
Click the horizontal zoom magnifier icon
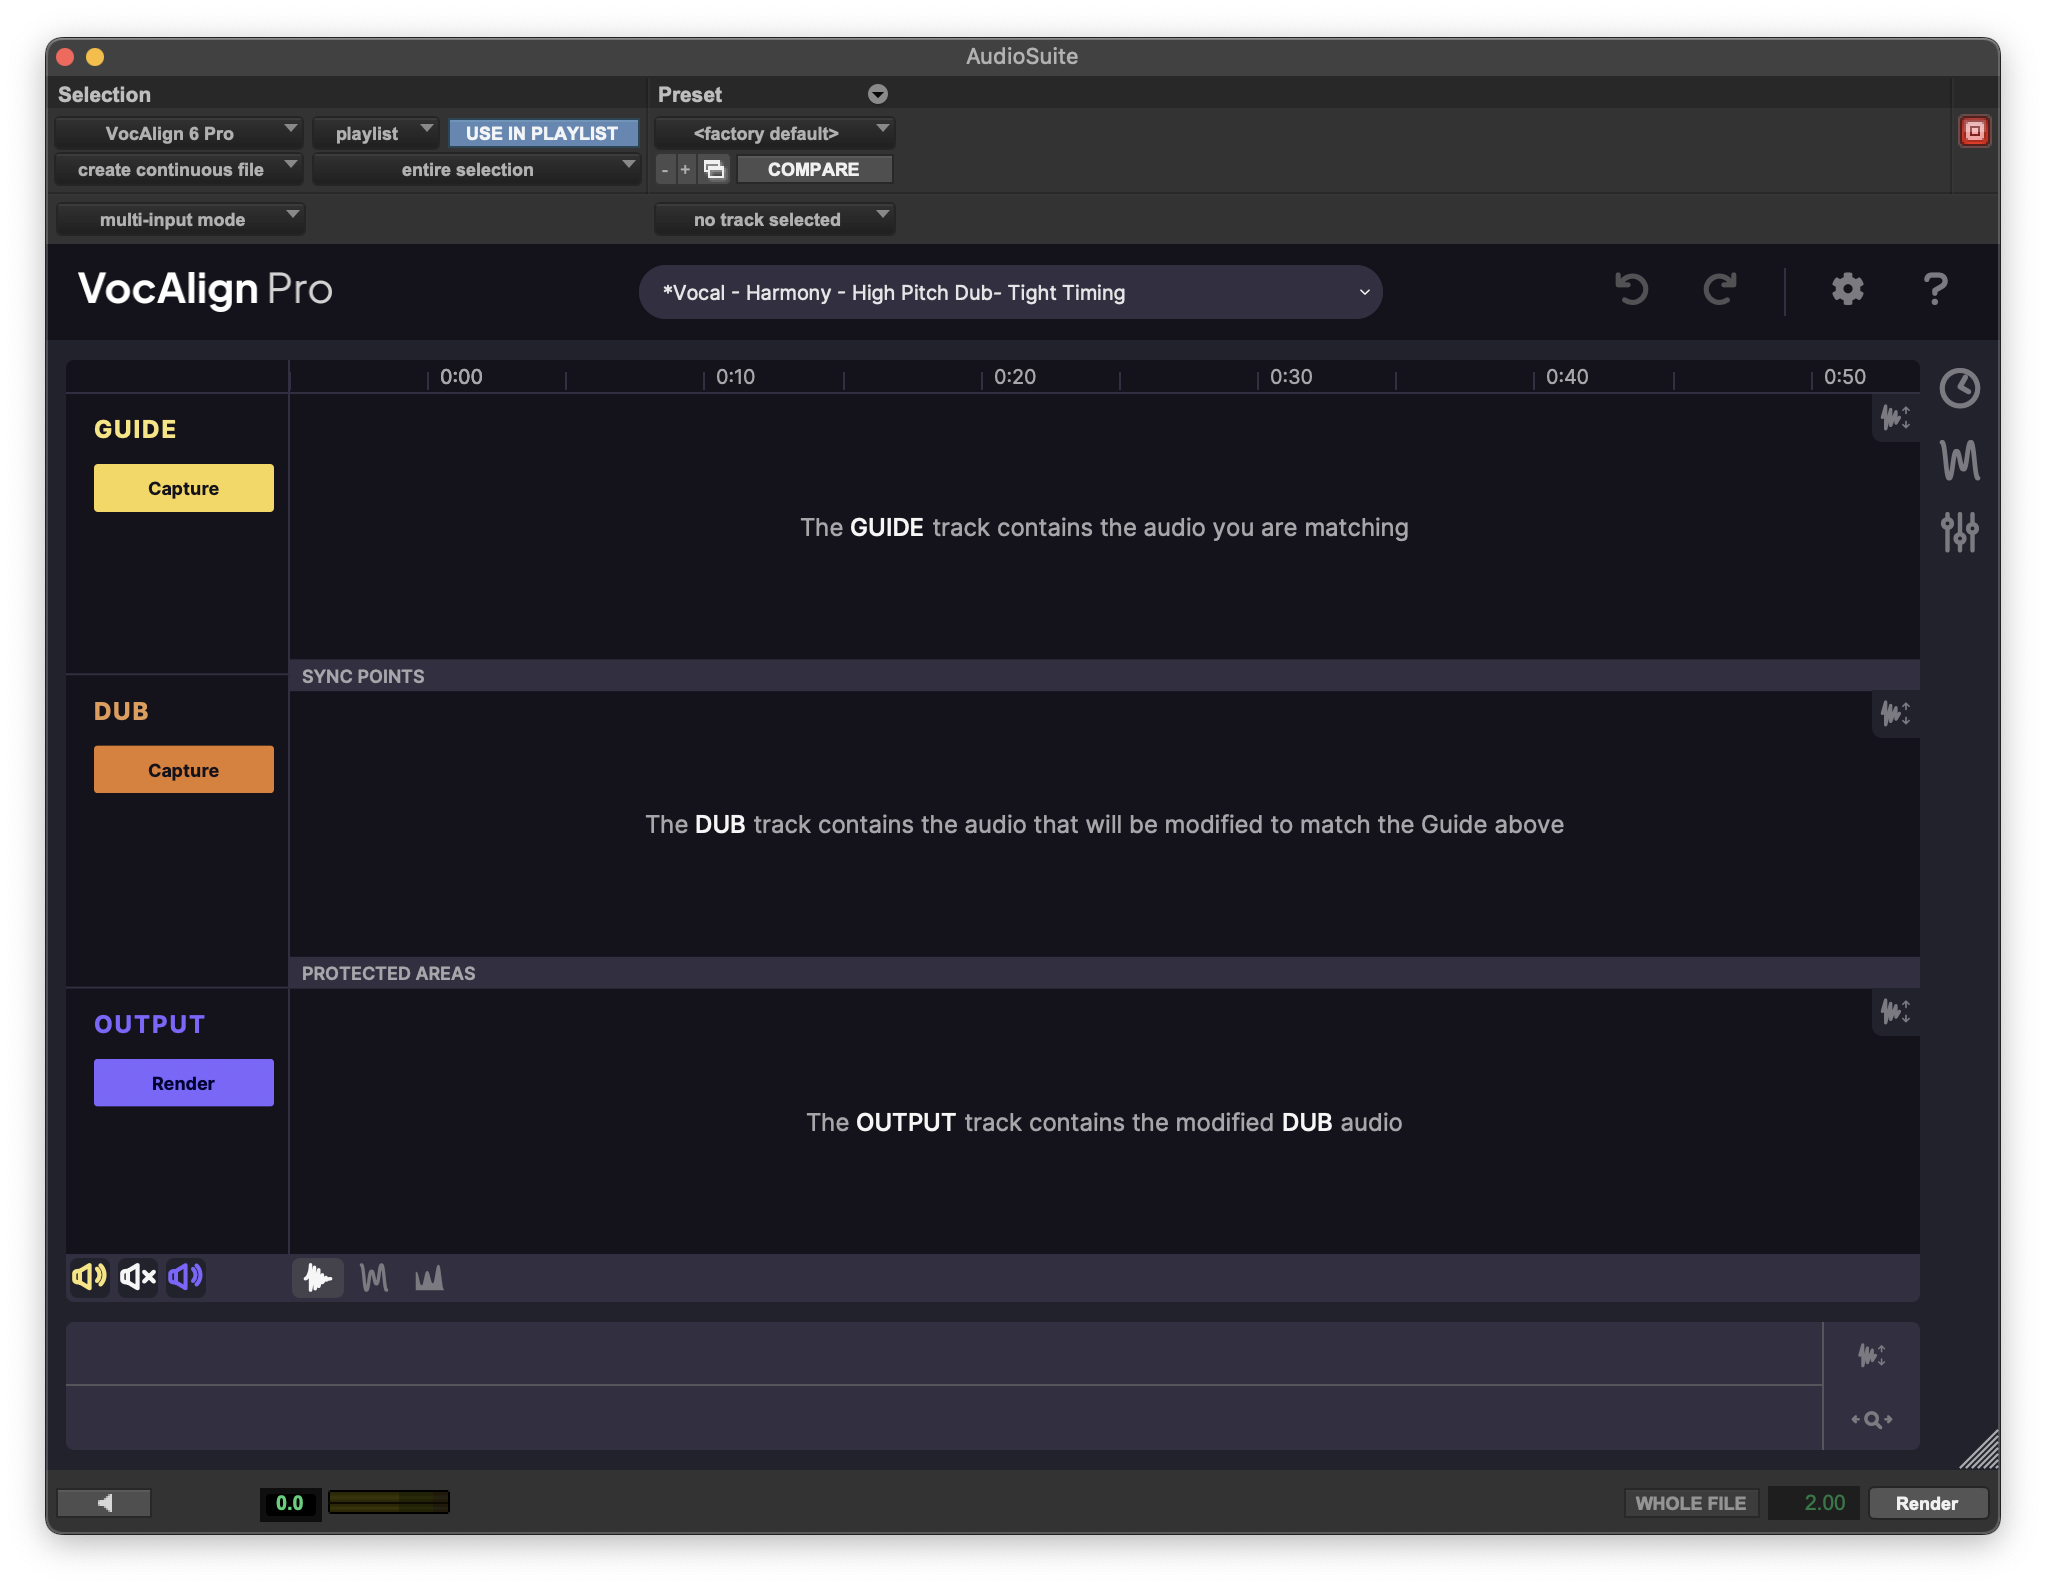(x=1871, y=1419)
